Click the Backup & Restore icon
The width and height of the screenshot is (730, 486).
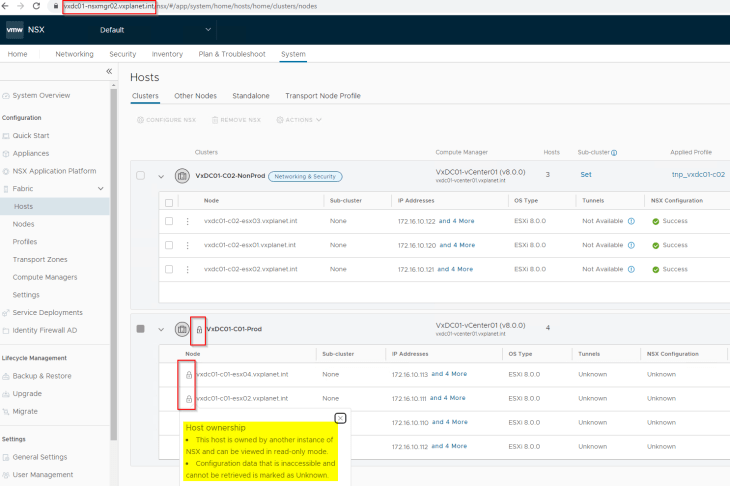tap(6, 376)
